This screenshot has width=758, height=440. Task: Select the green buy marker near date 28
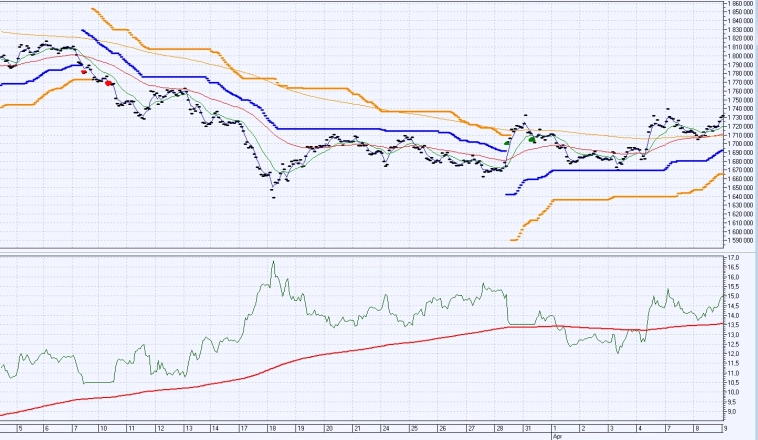click(507, 143)
